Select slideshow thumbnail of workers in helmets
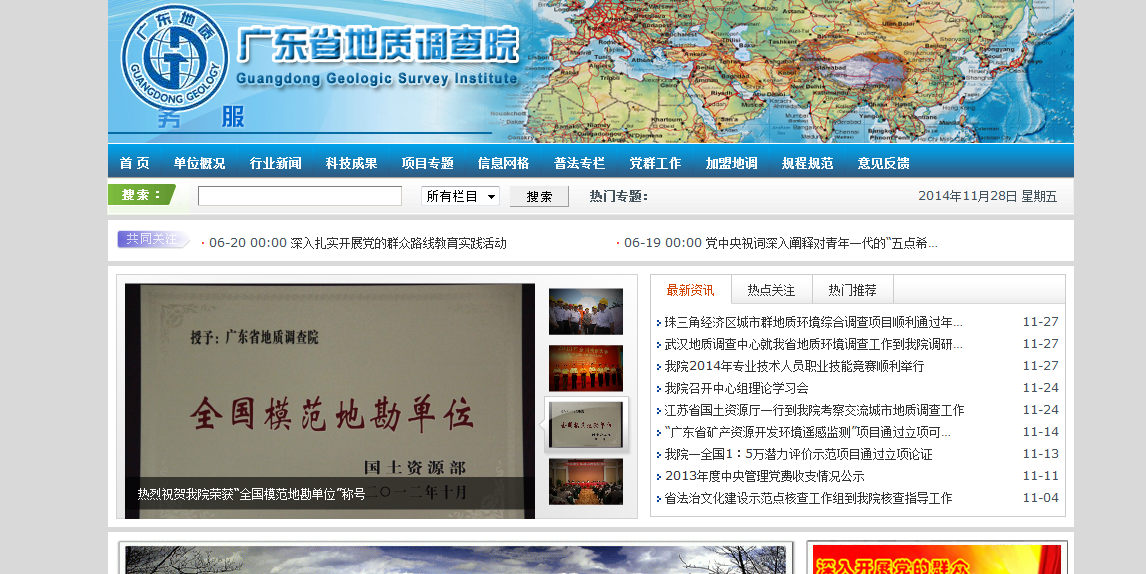The width and height of the screenshot is (1146, 574). click(x=585, y=311)
